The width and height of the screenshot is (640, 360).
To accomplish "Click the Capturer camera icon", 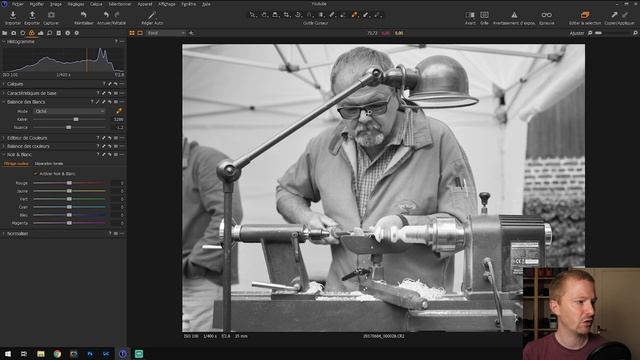I will (51, 15).
